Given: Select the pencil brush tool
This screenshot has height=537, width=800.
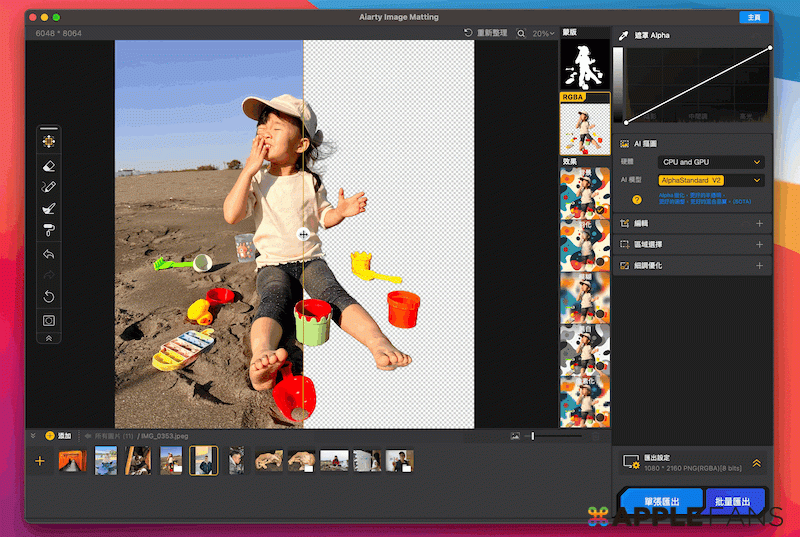Looking at the screenshot, I should [49, 186].
